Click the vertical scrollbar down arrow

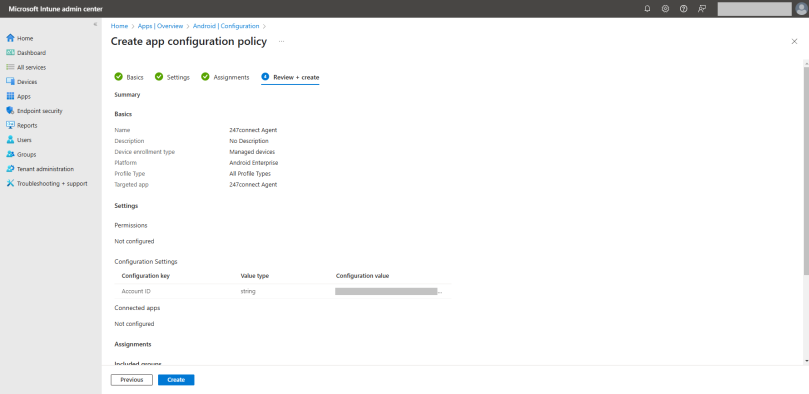(x=806, y=361)
